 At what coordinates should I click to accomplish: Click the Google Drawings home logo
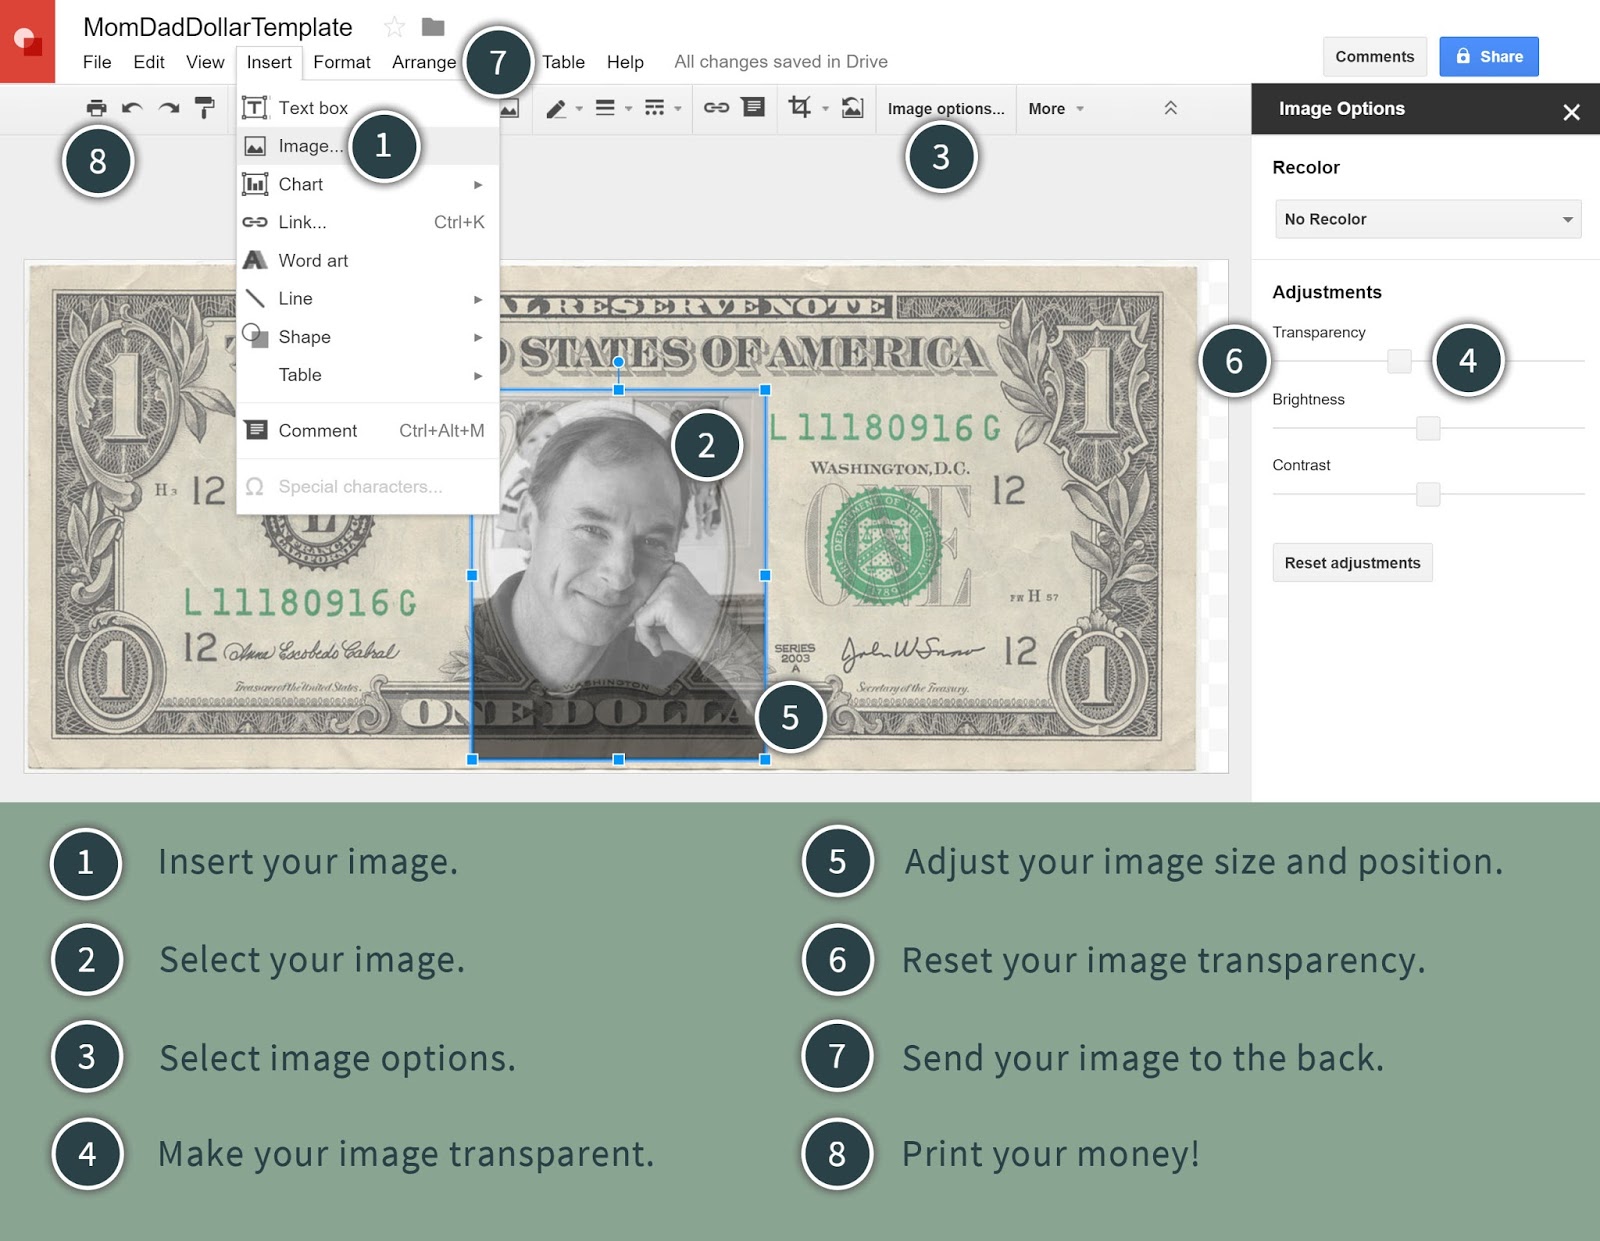pos(27,41)
